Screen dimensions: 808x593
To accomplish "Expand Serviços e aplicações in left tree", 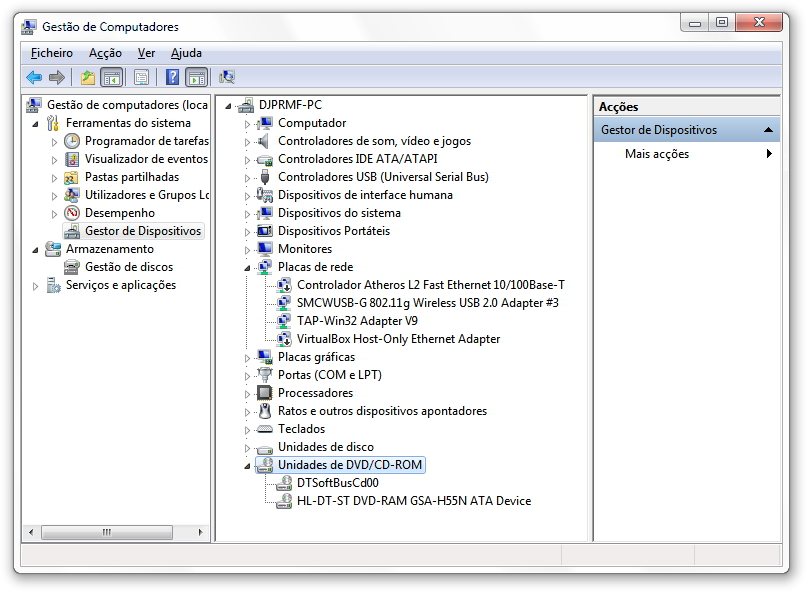I will pos(35,286).
